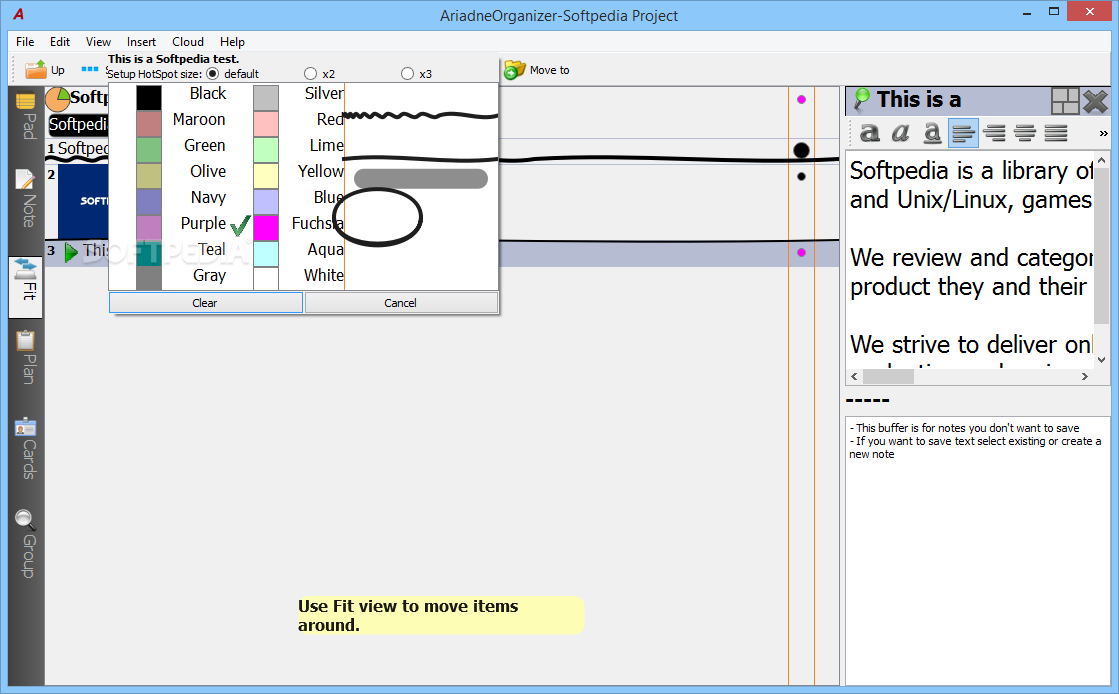Click the small black hotspot dot in row 2
1119x694 pixels.
801,176
